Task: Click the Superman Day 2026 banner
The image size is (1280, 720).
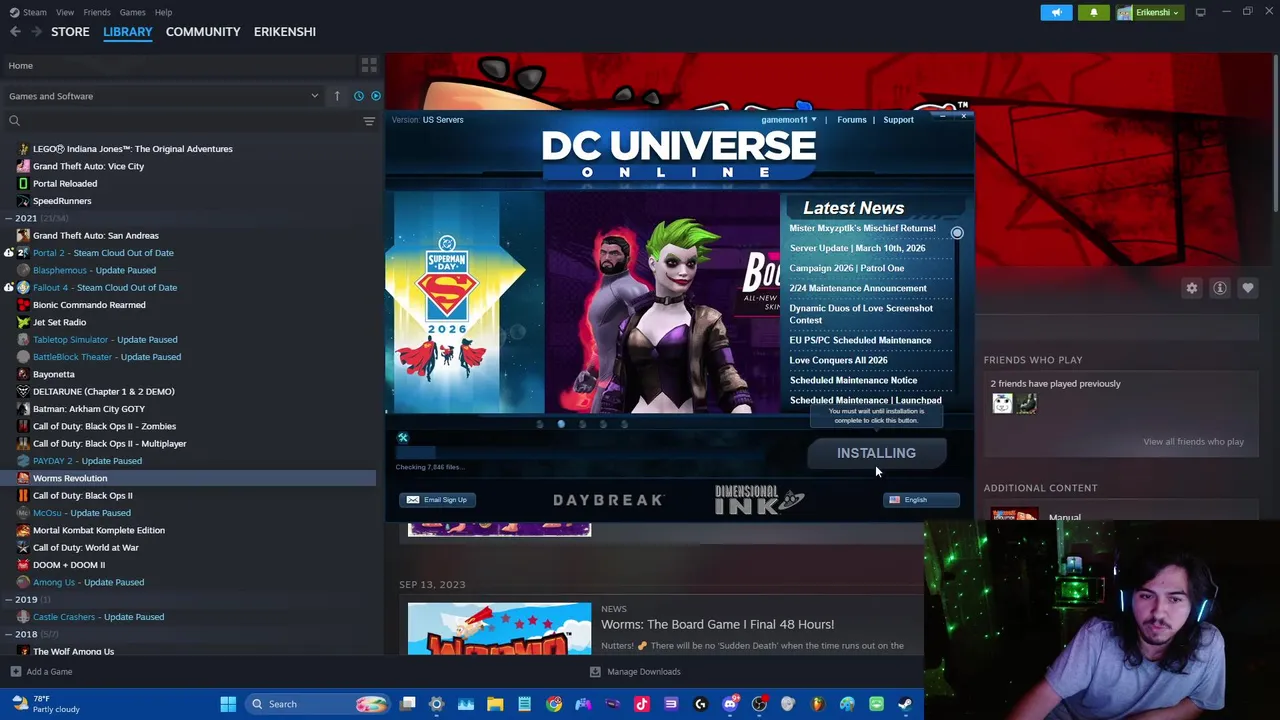Action: click(x=461, y=303)
